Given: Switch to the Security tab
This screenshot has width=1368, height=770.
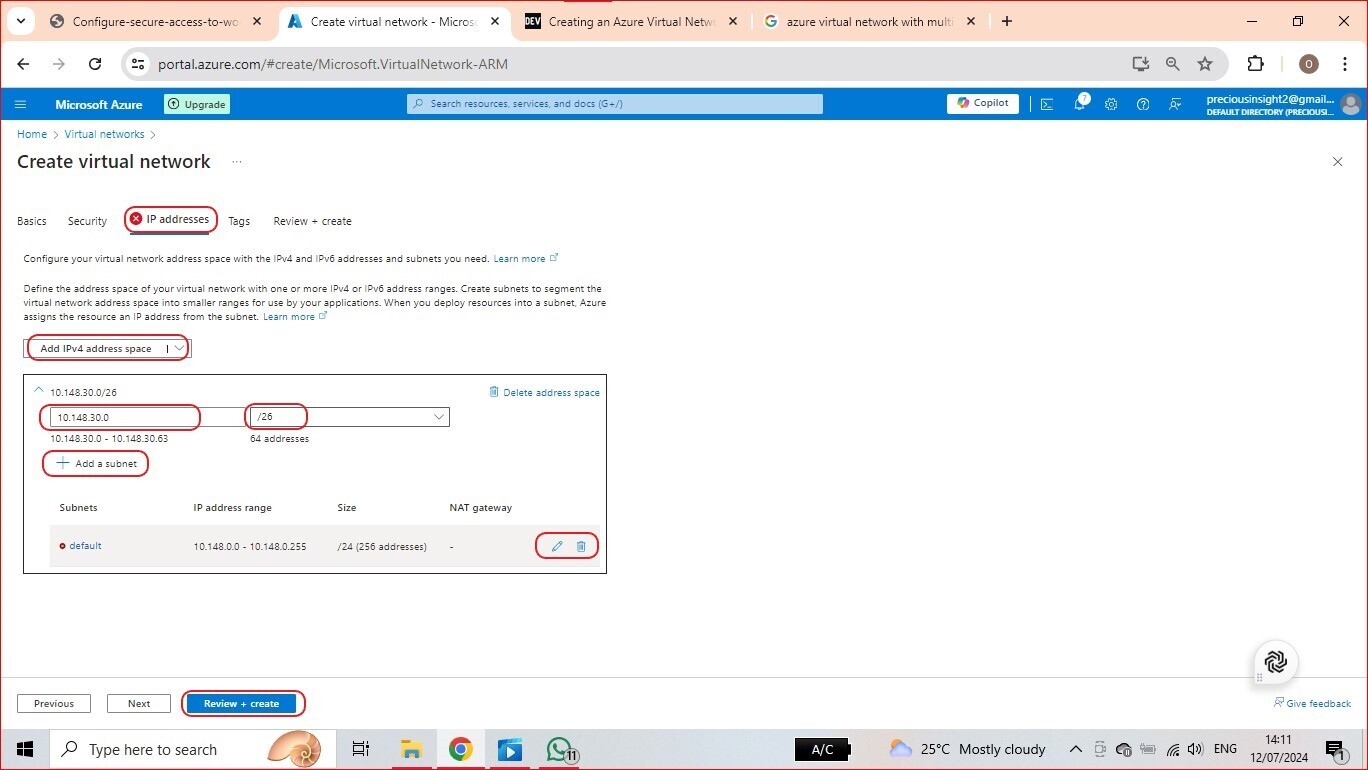Looking at the screenshot, I should (87, 221).
